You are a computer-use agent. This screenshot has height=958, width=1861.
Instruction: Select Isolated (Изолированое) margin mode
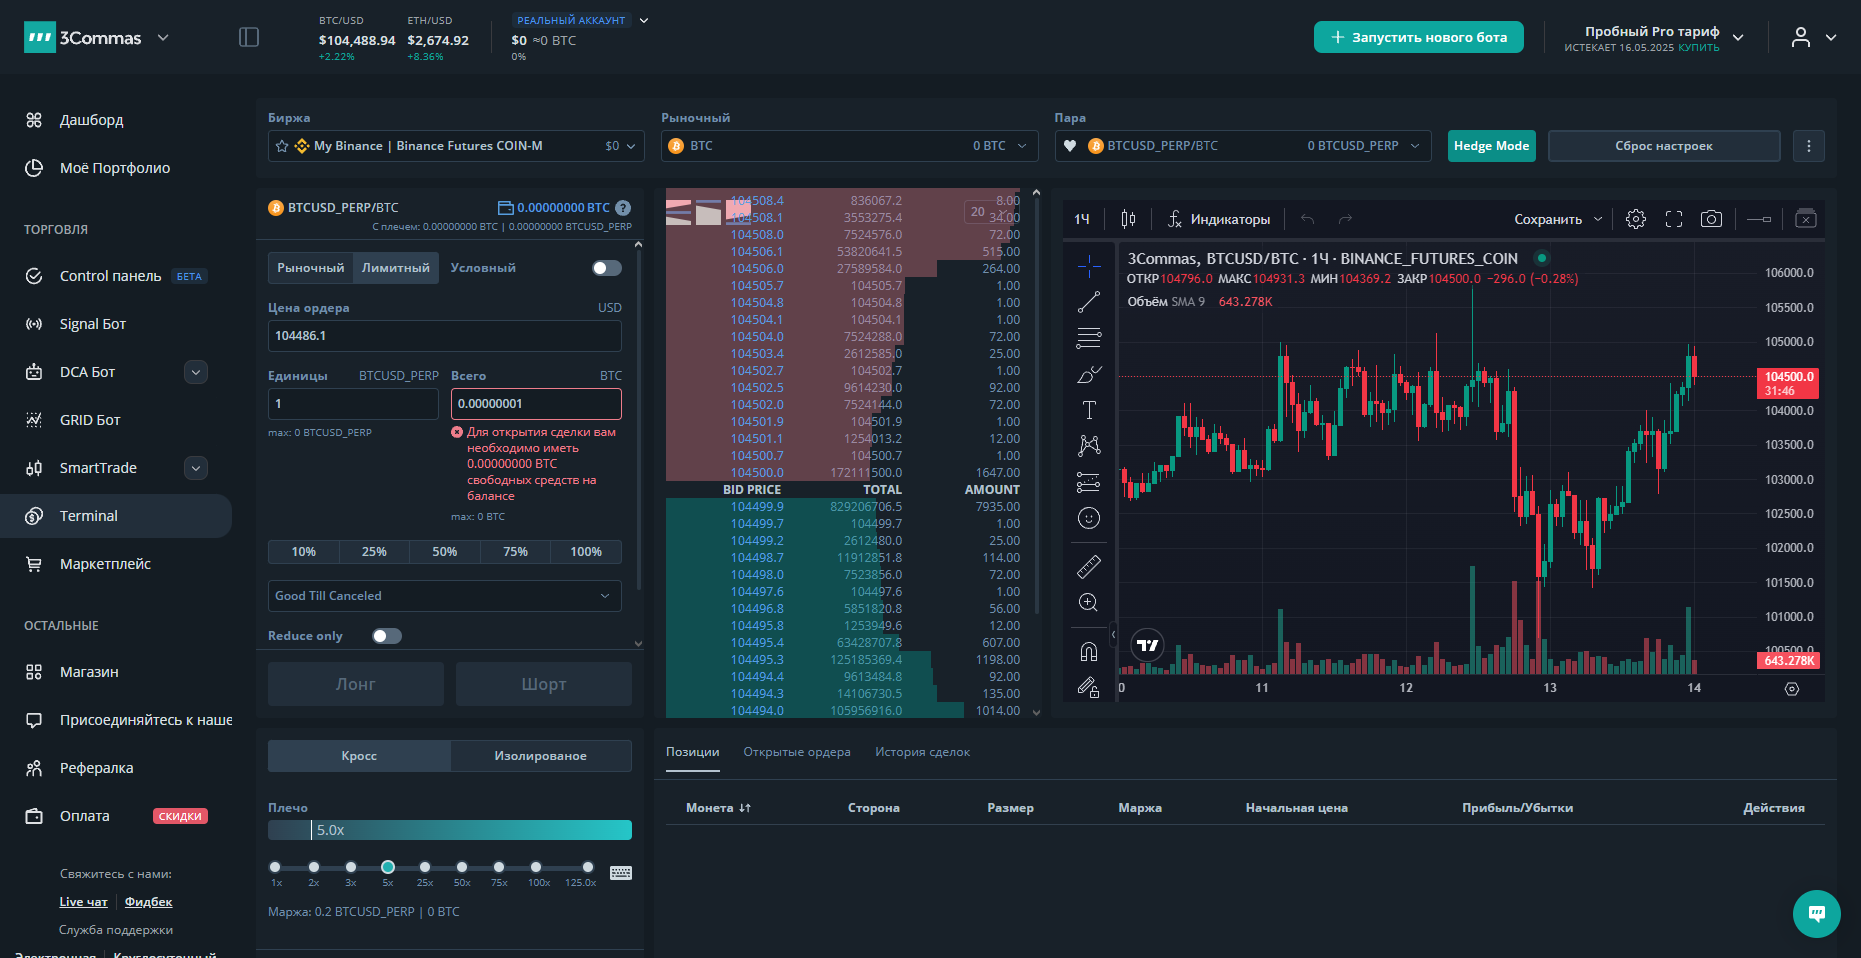click(x=540, y=756)
